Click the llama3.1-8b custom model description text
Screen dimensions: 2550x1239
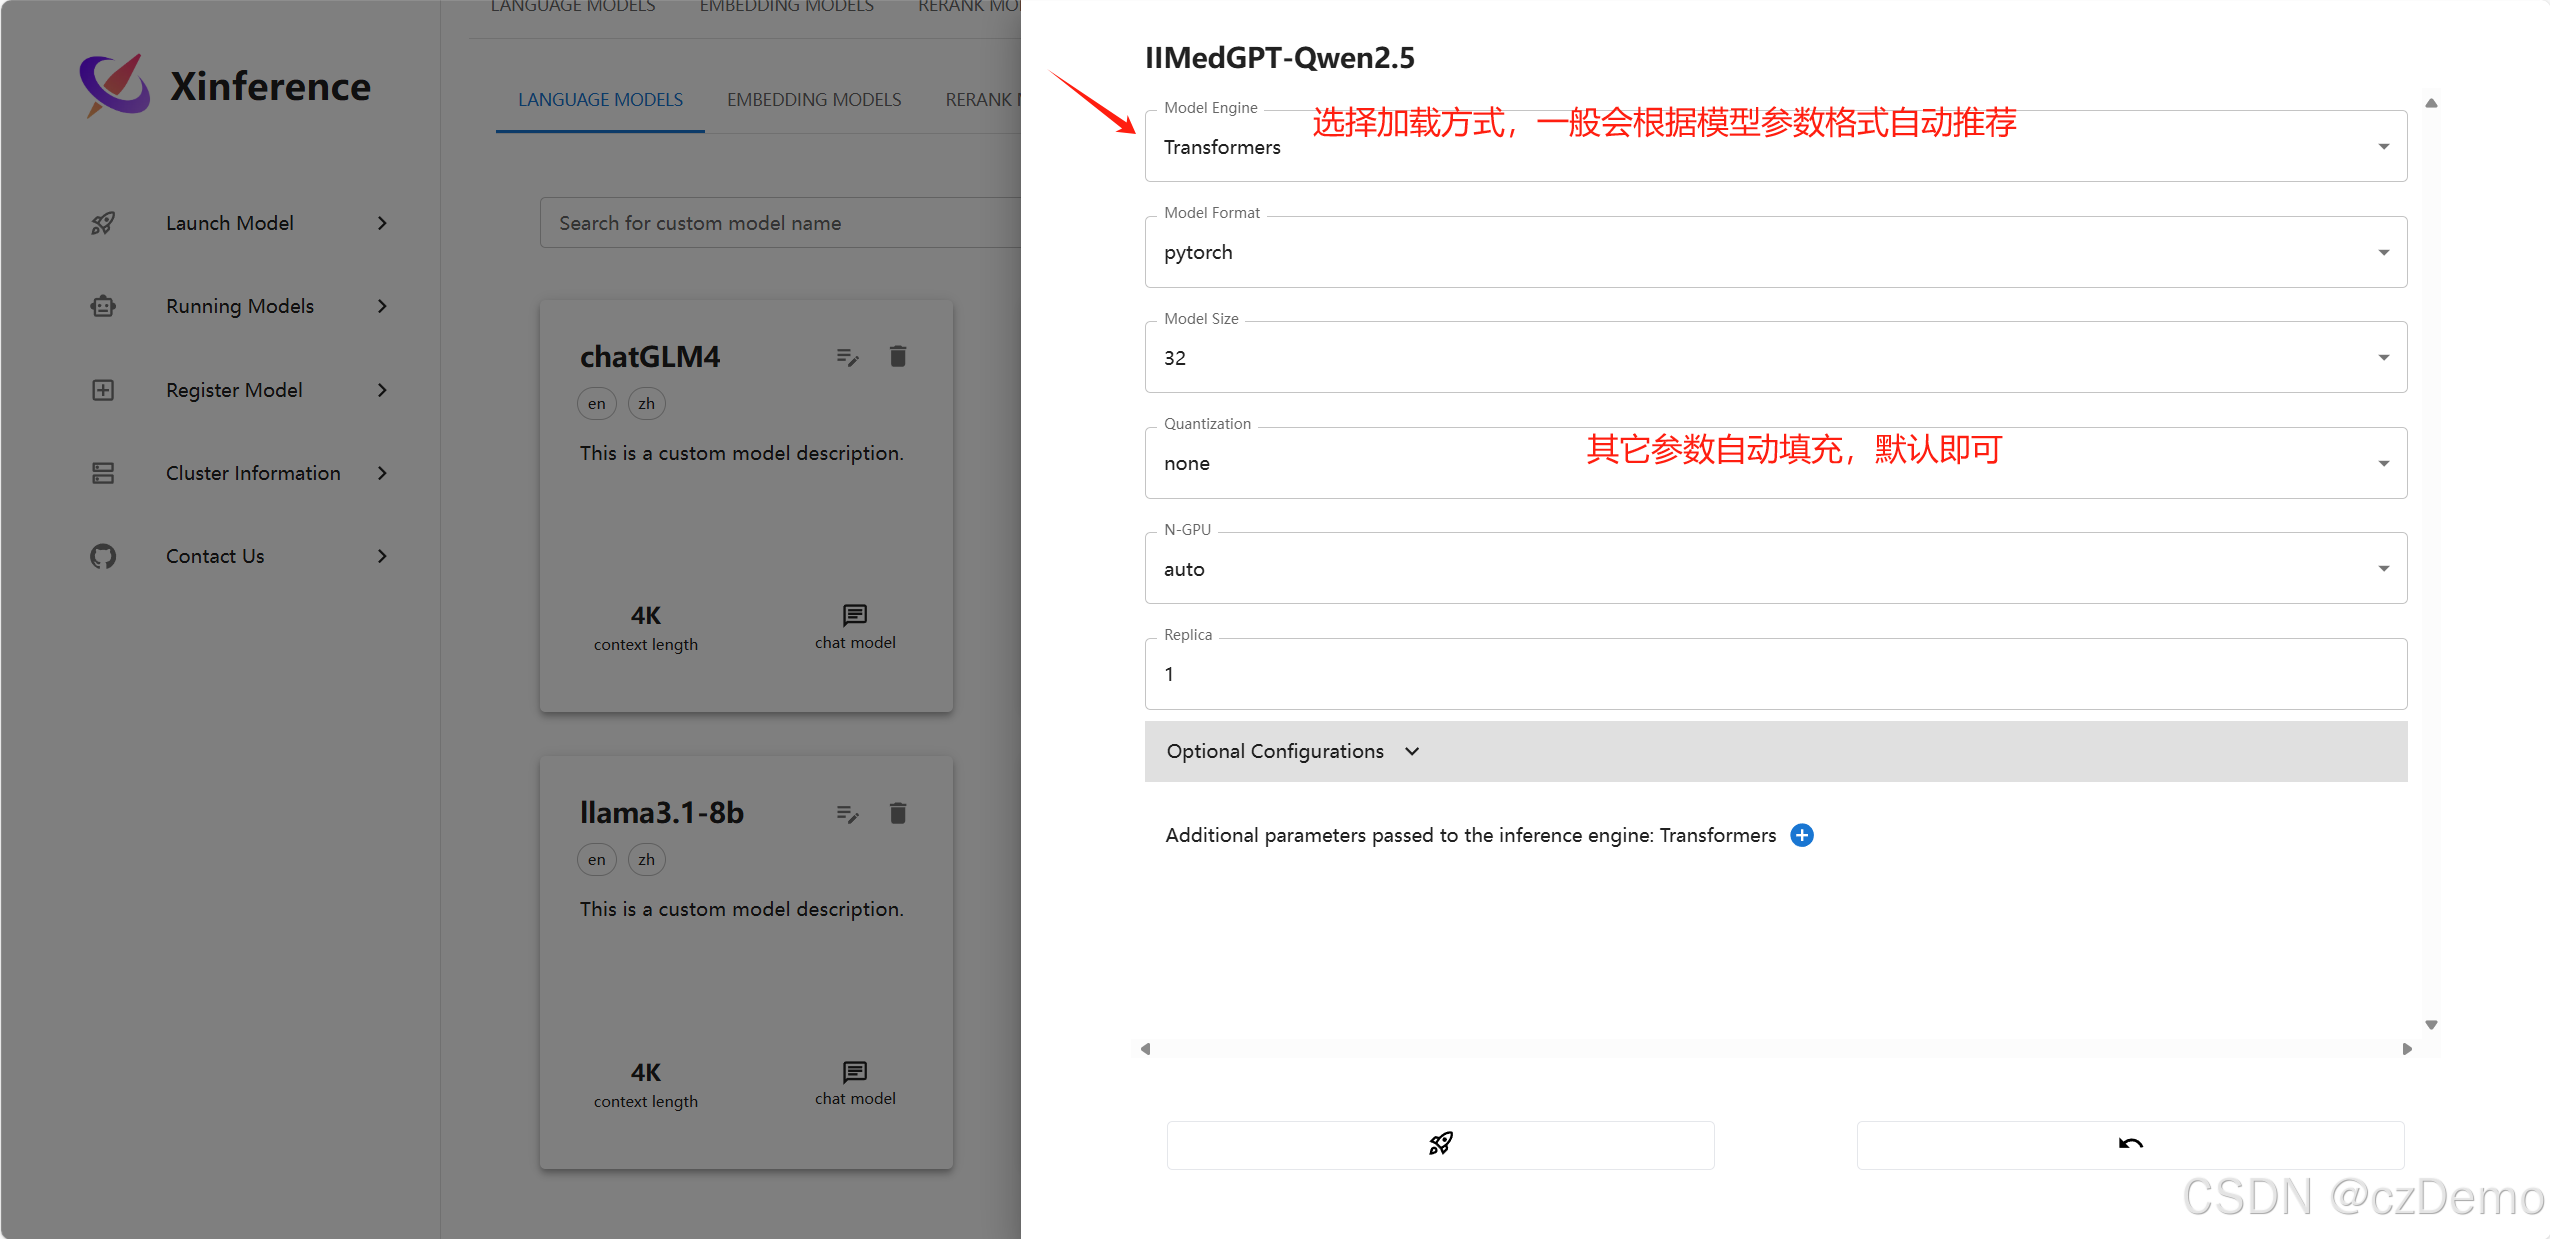(x=741, y=909)
